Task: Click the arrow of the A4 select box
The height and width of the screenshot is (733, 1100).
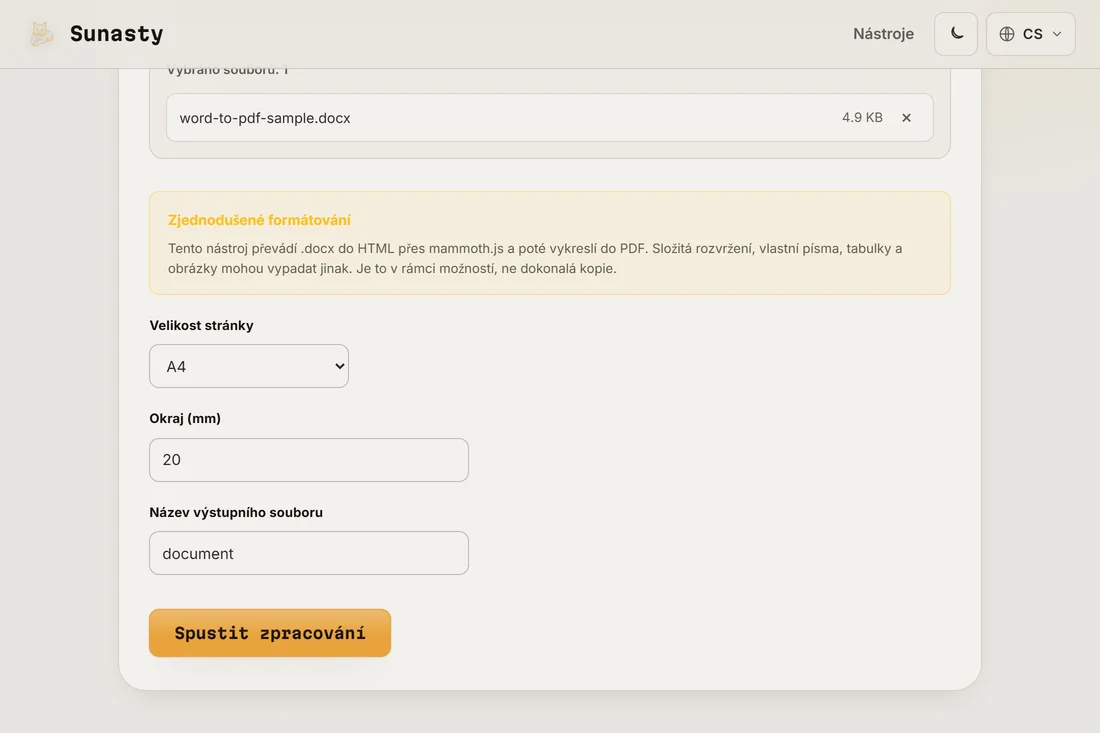Action: click(340, 366)
